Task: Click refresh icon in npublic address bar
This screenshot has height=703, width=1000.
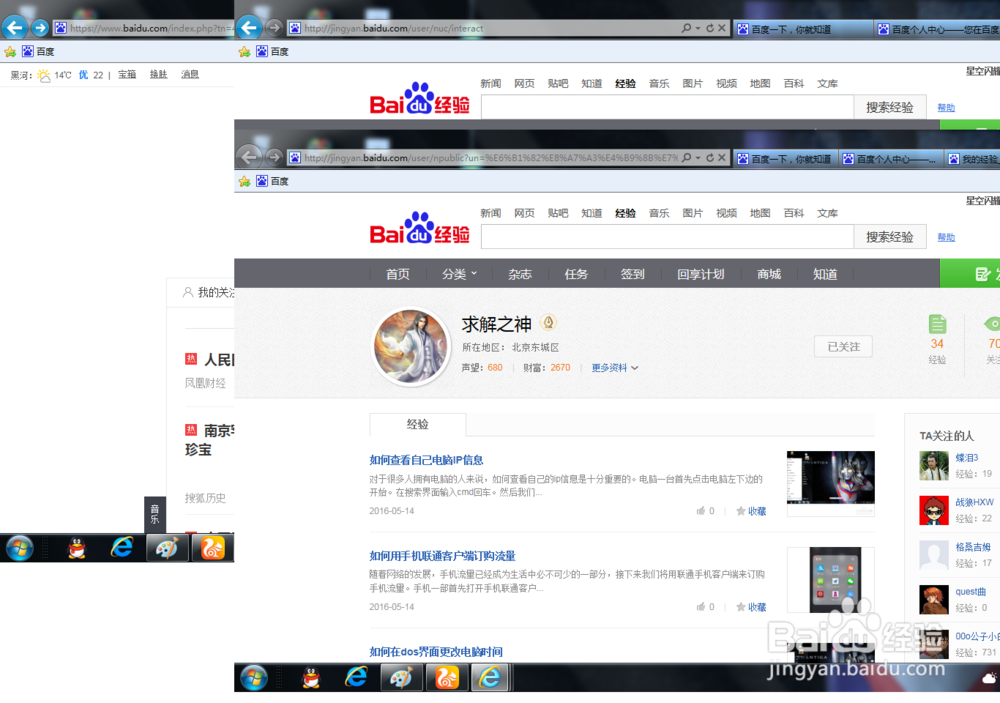Action: pos(710,158)
